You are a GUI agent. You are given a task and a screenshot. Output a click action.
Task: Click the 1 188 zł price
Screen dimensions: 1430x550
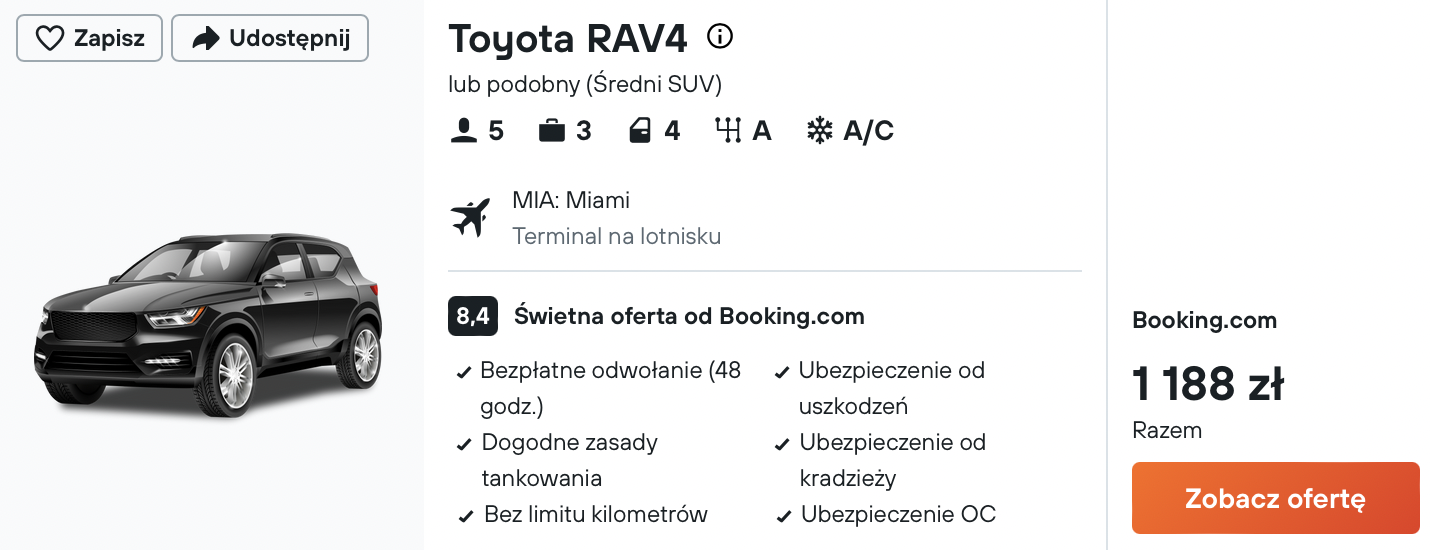point(1207,384)
